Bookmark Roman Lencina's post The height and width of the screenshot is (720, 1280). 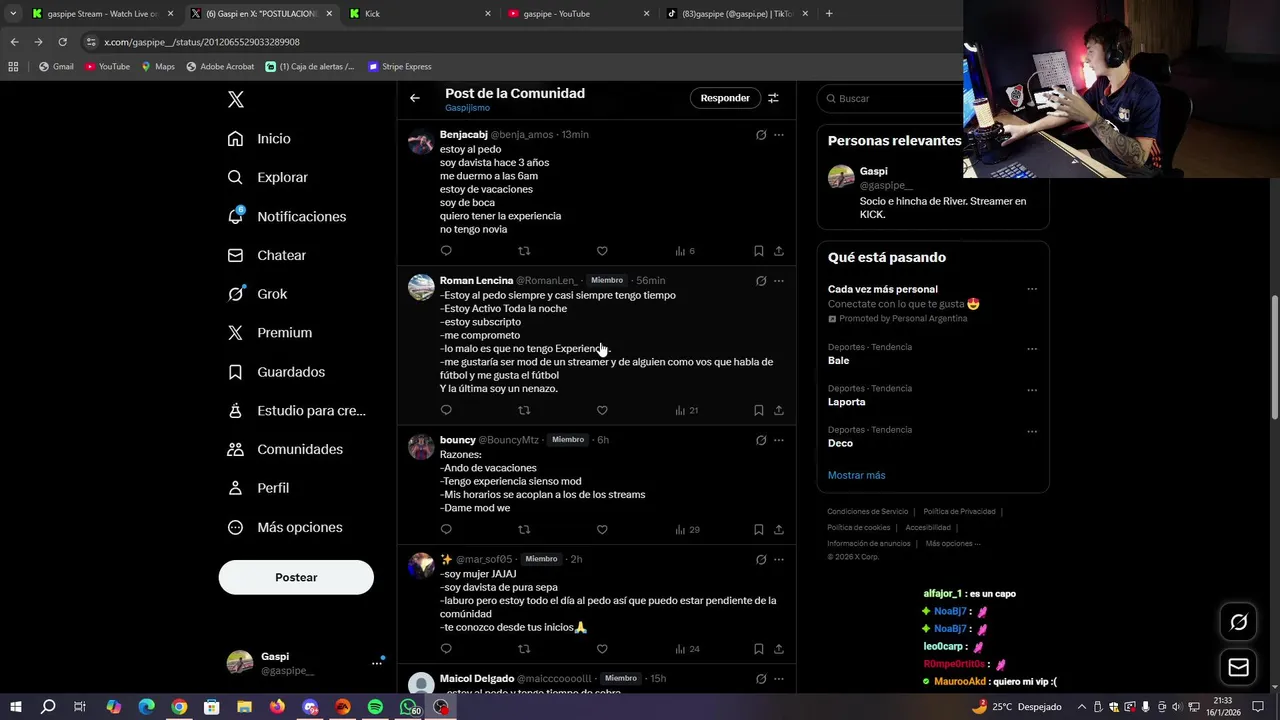click(x=759, y=410)
